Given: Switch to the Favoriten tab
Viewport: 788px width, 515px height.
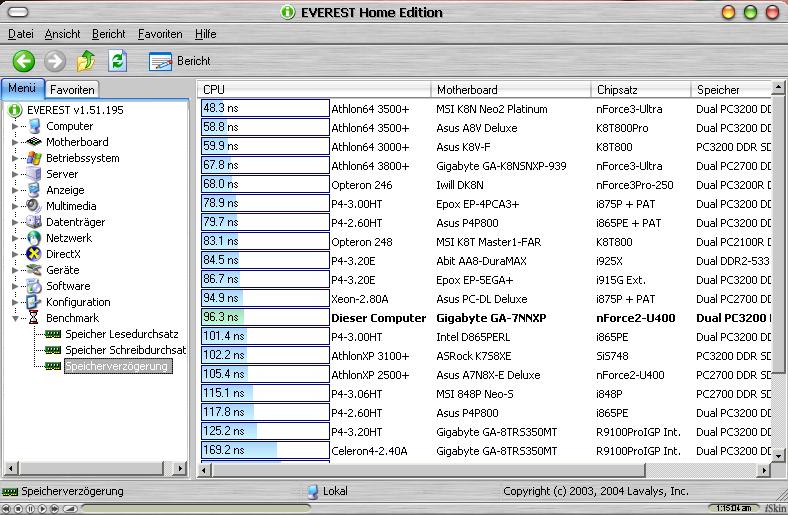Looking at the screenshot, I should (72, 89).
